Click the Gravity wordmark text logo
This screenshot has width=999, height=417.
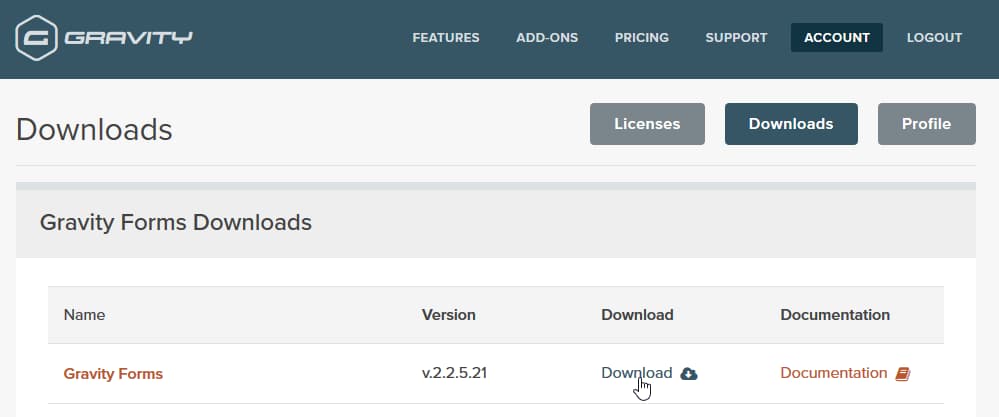pos(128,38)
